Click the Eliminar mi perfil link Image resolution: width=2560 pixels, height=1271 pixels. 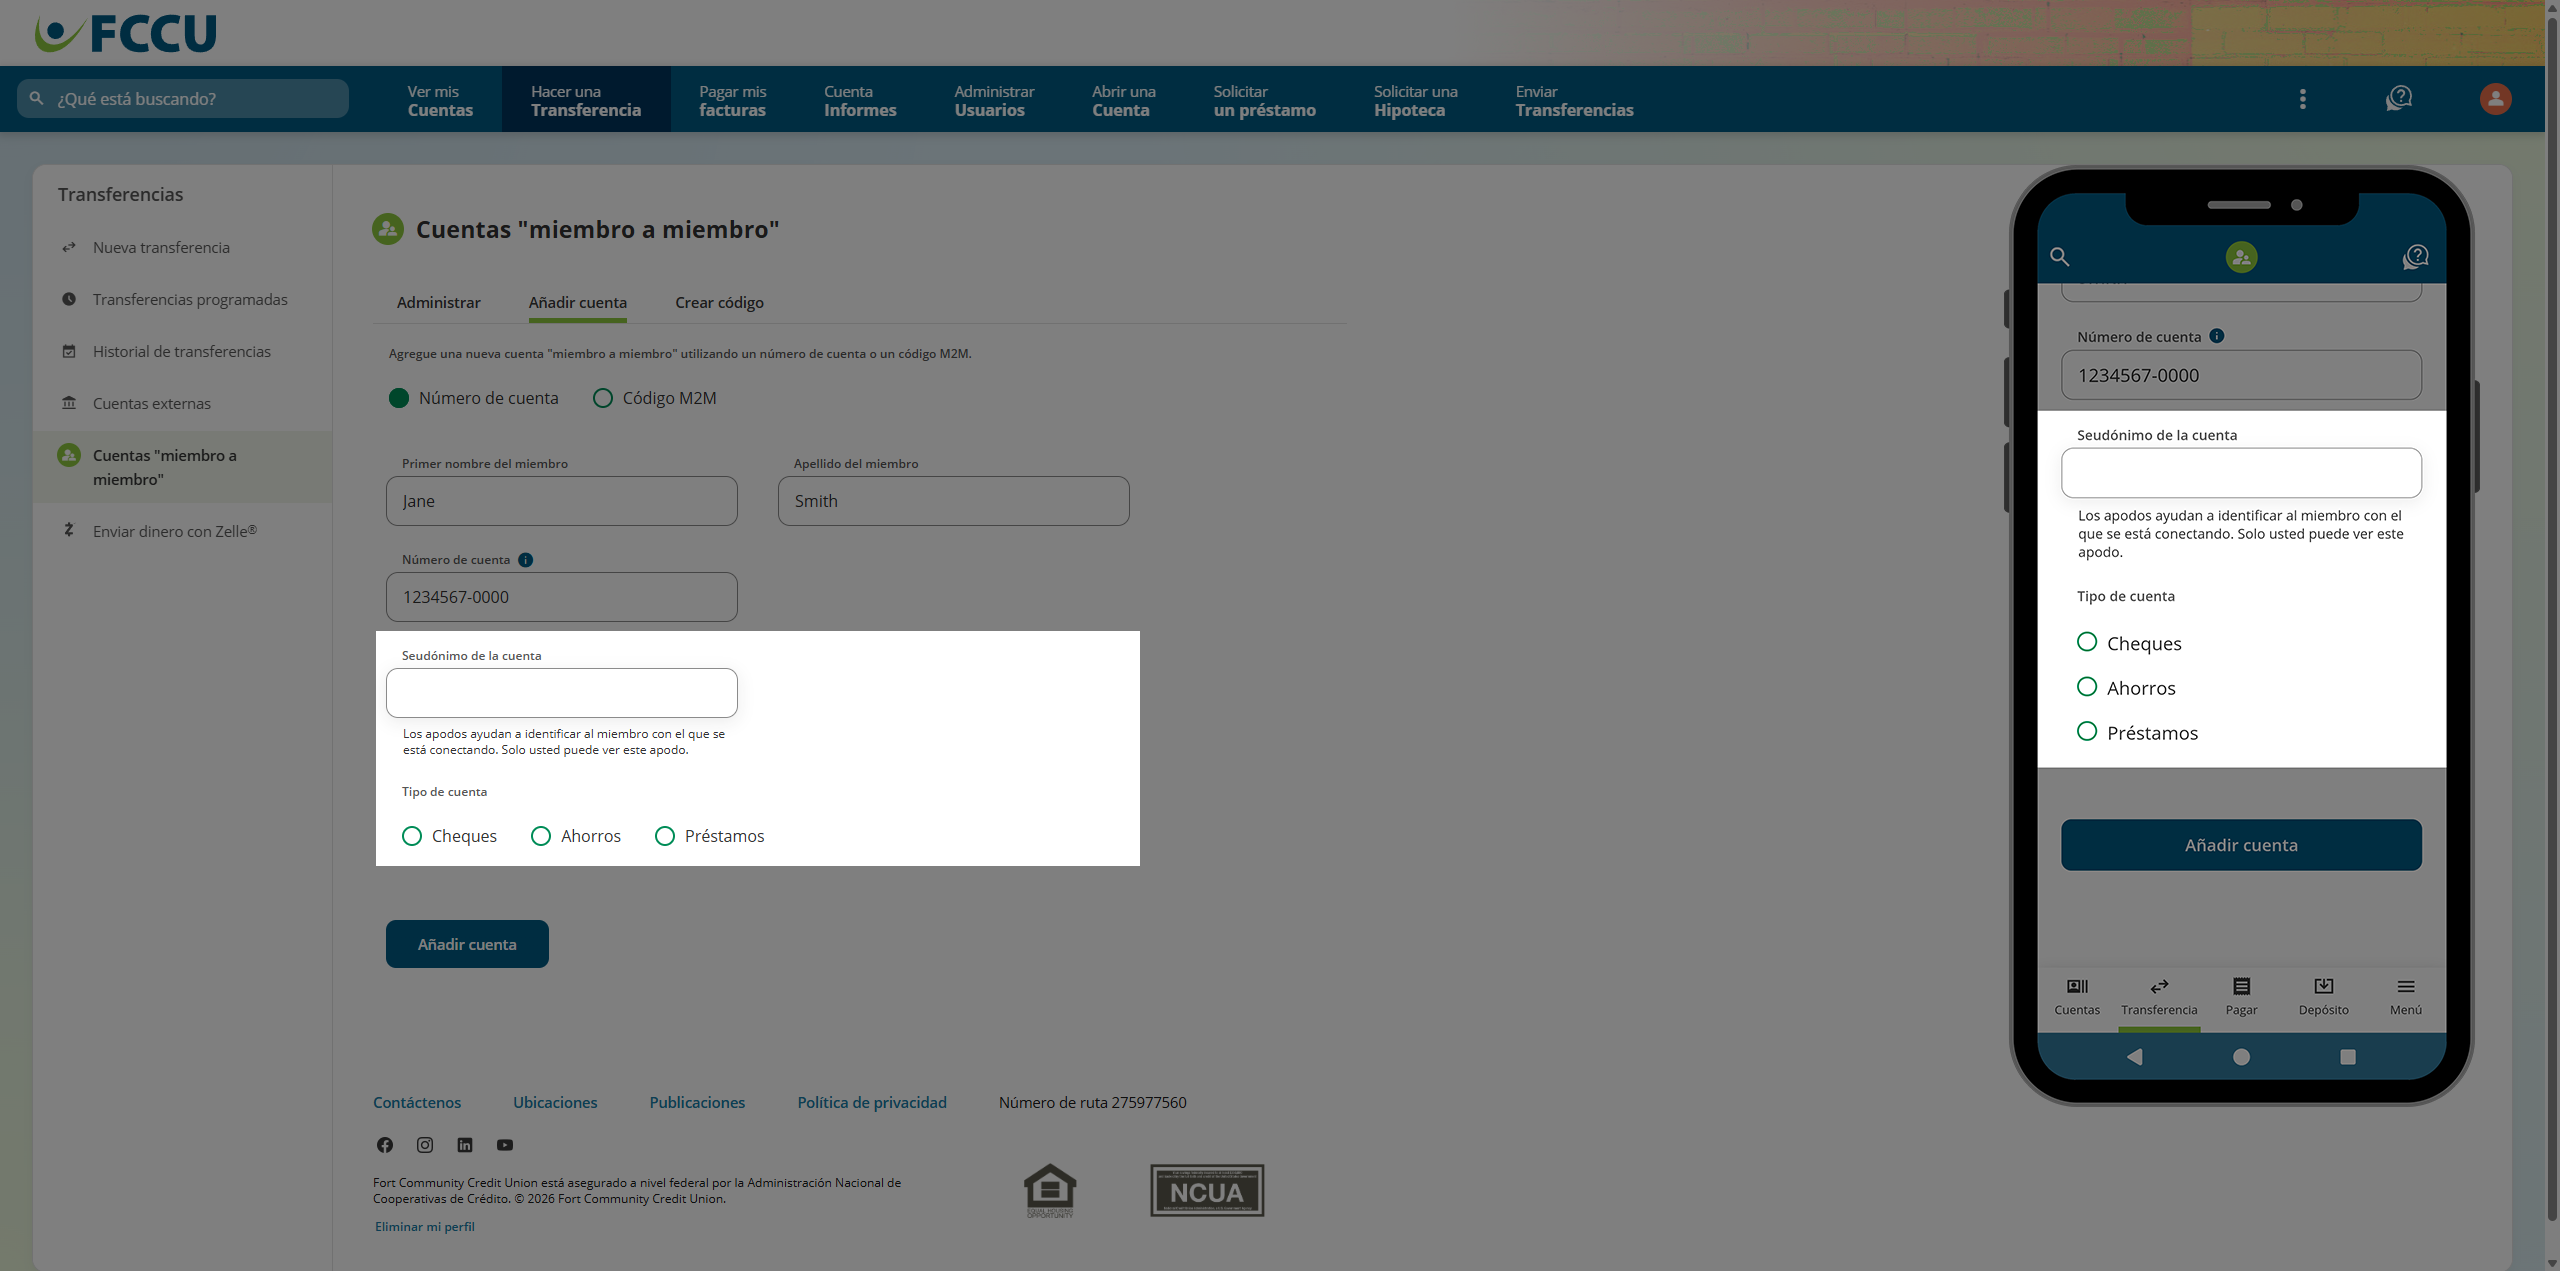pos(425,1227)
